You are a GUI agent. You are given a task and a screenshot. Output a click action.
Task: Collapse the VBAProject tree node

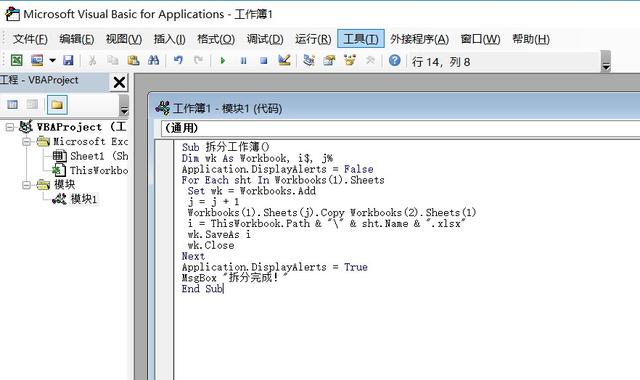tap(10, 127)
